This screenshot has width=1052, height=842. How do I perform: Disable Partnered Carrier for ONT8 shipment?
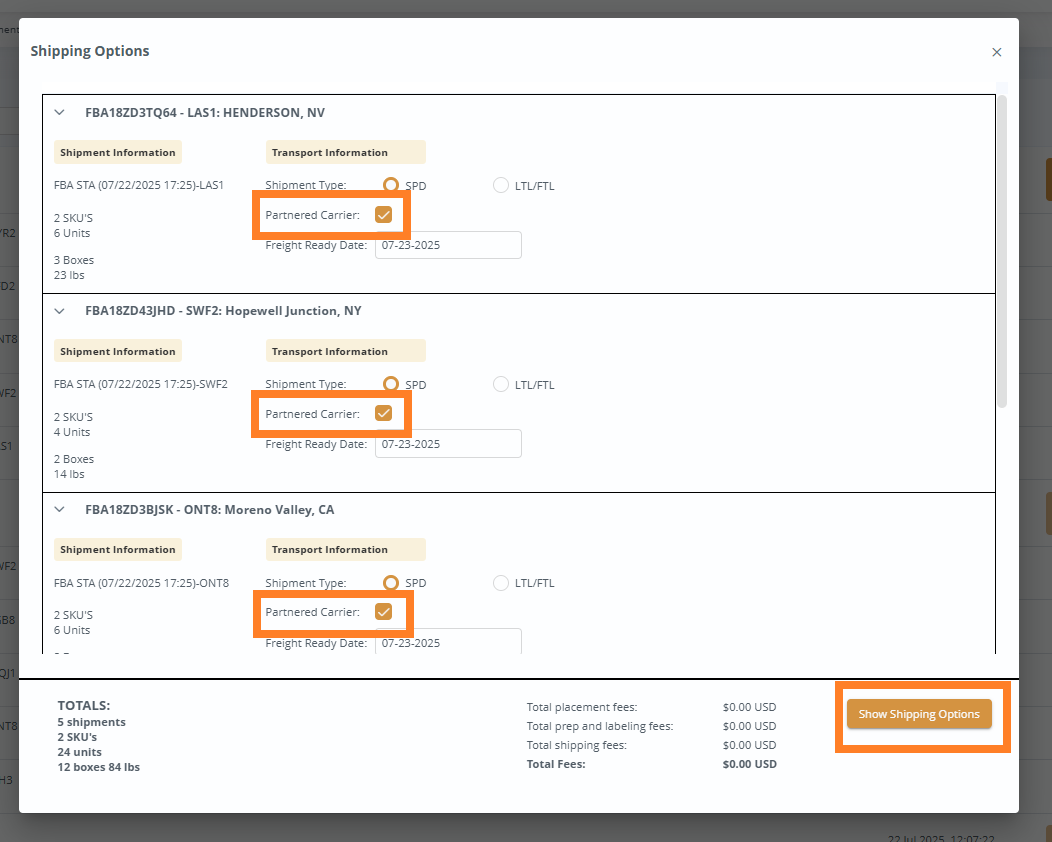click(x=383, y=612)
